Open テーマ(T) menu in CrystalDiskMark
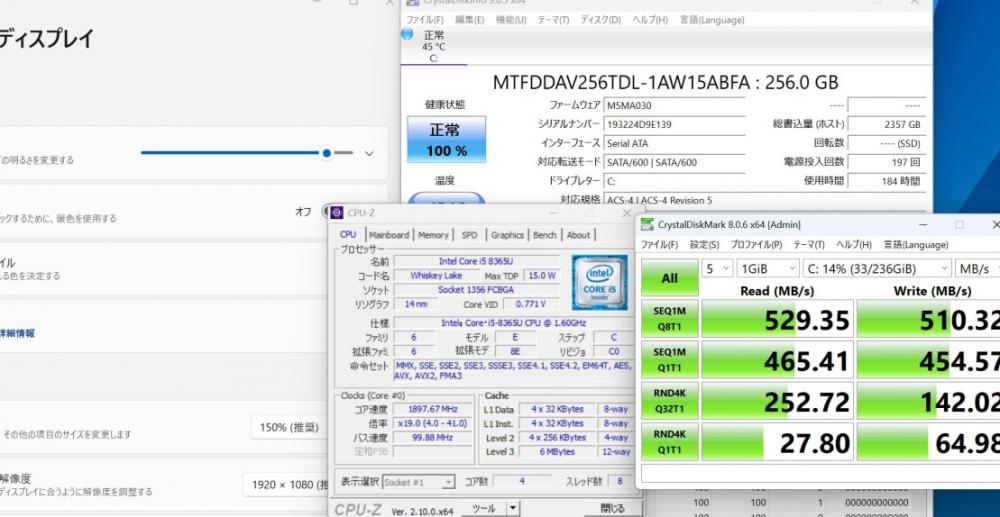The width and height of the screenshot is (1000, 517). coord(808,245)
